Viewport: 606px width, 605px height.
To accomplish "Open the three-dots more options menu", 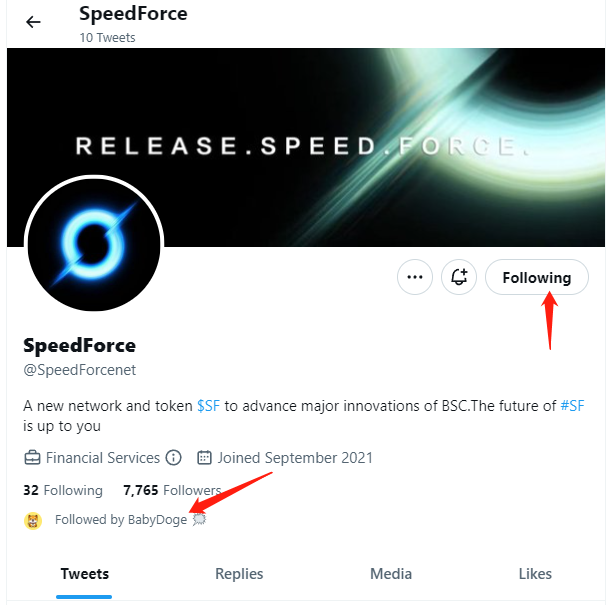I will pyautogui.click(x=415, y=277).
